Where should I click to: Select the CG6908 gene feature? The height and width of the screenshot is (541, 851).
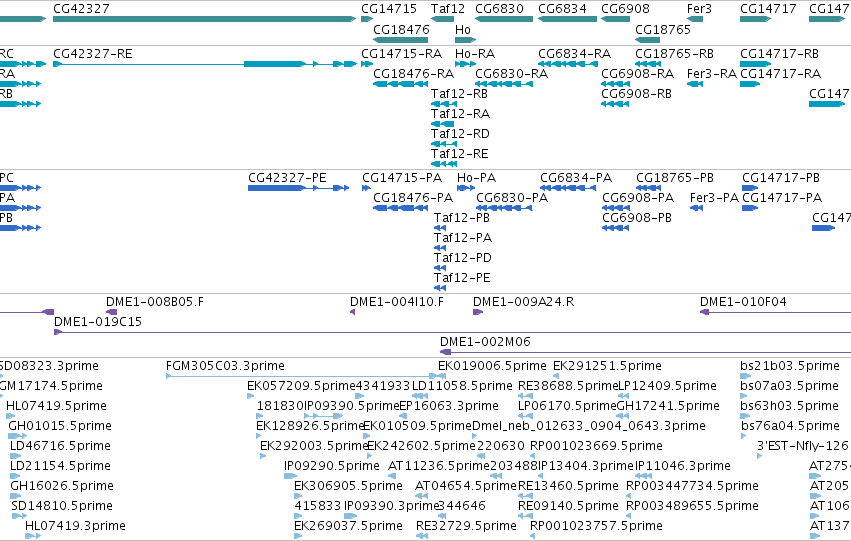[615, 19]
